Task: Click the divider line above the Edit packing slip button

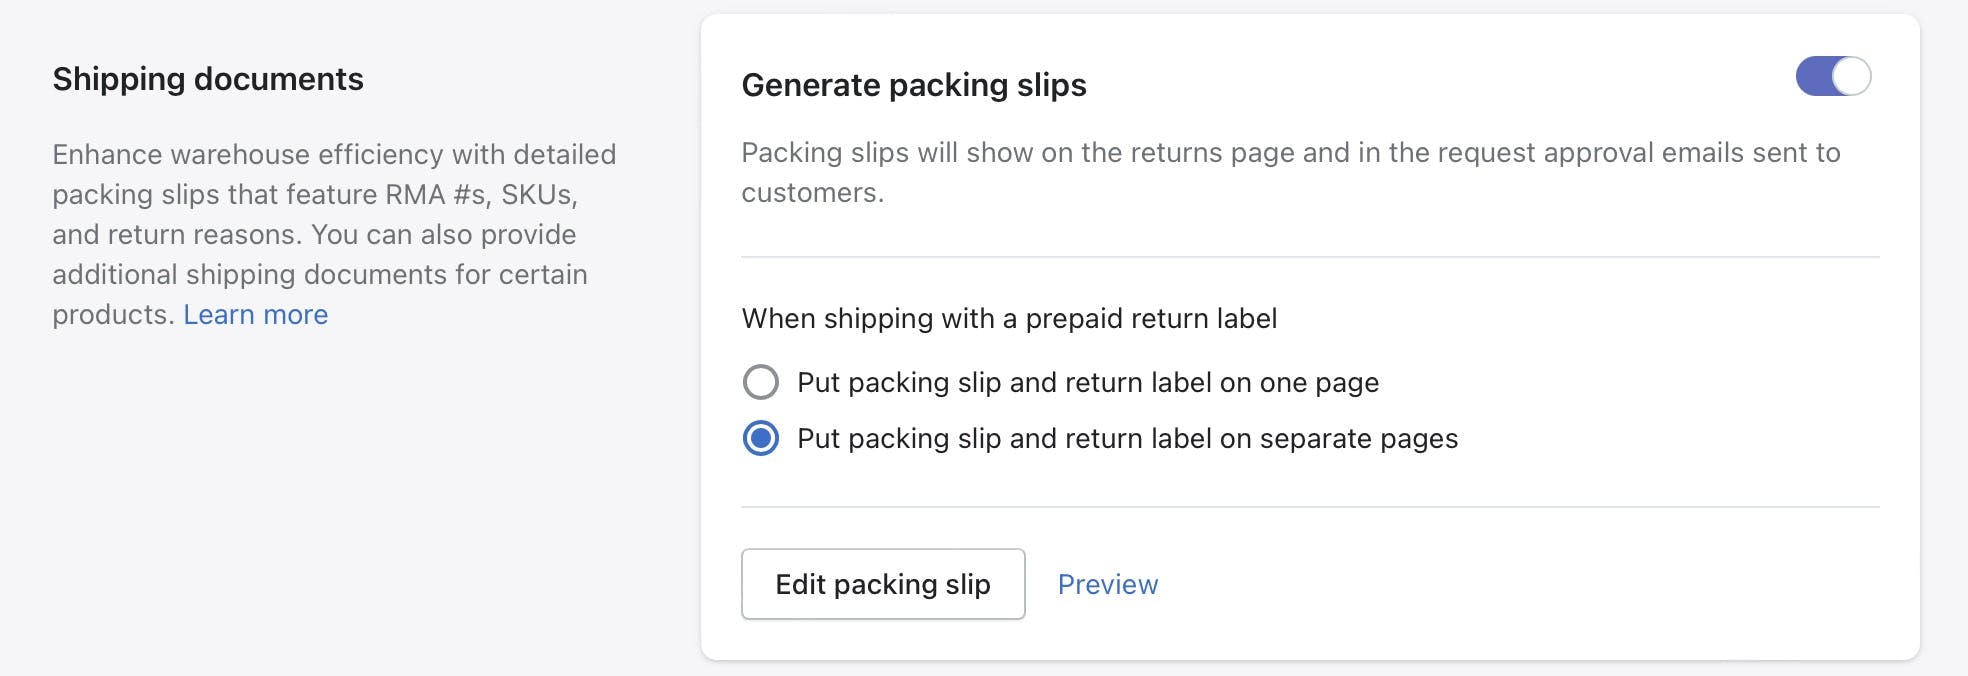Action: (x=1310, y=507)
